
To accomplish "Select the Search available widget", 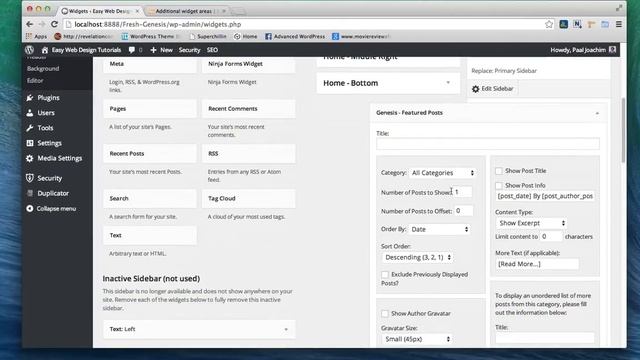I will [x=150, y=198].
